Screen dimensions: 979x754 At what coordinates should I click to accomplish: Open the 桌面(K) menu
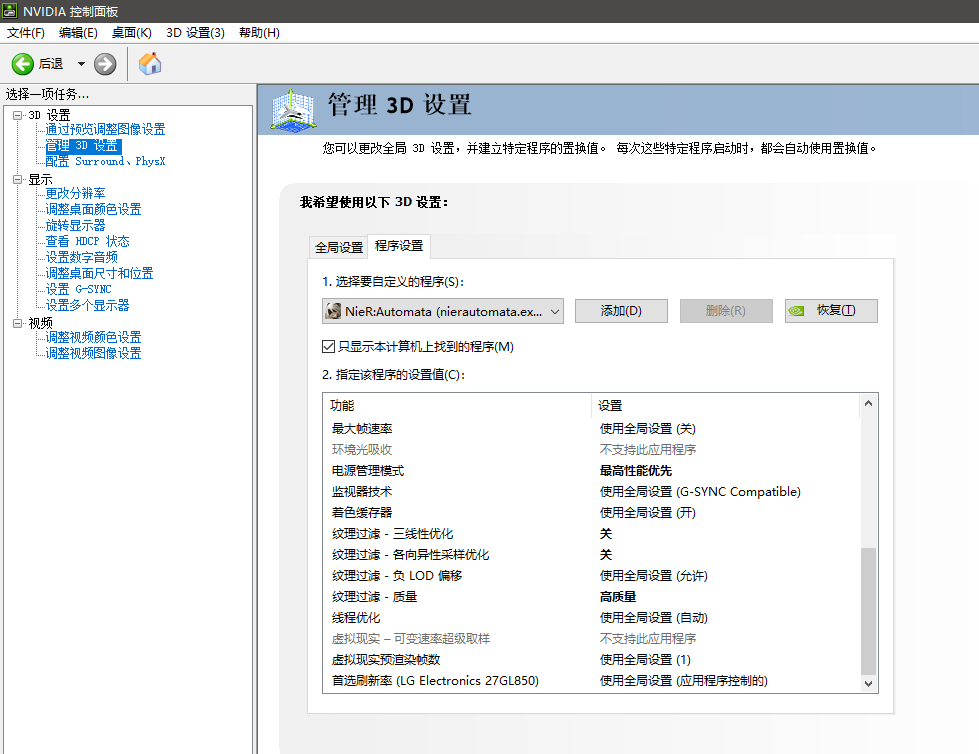point(132,33)
